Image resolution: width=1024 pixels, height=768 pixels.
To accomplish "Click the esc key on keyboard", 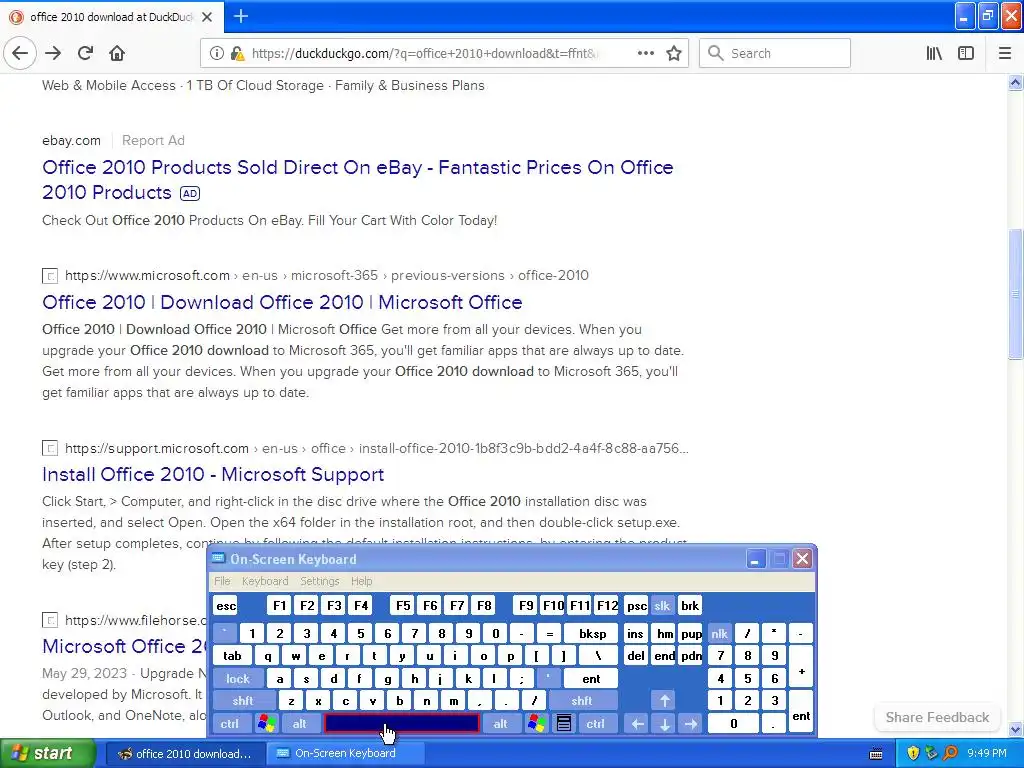I will (x=226, y=605).
